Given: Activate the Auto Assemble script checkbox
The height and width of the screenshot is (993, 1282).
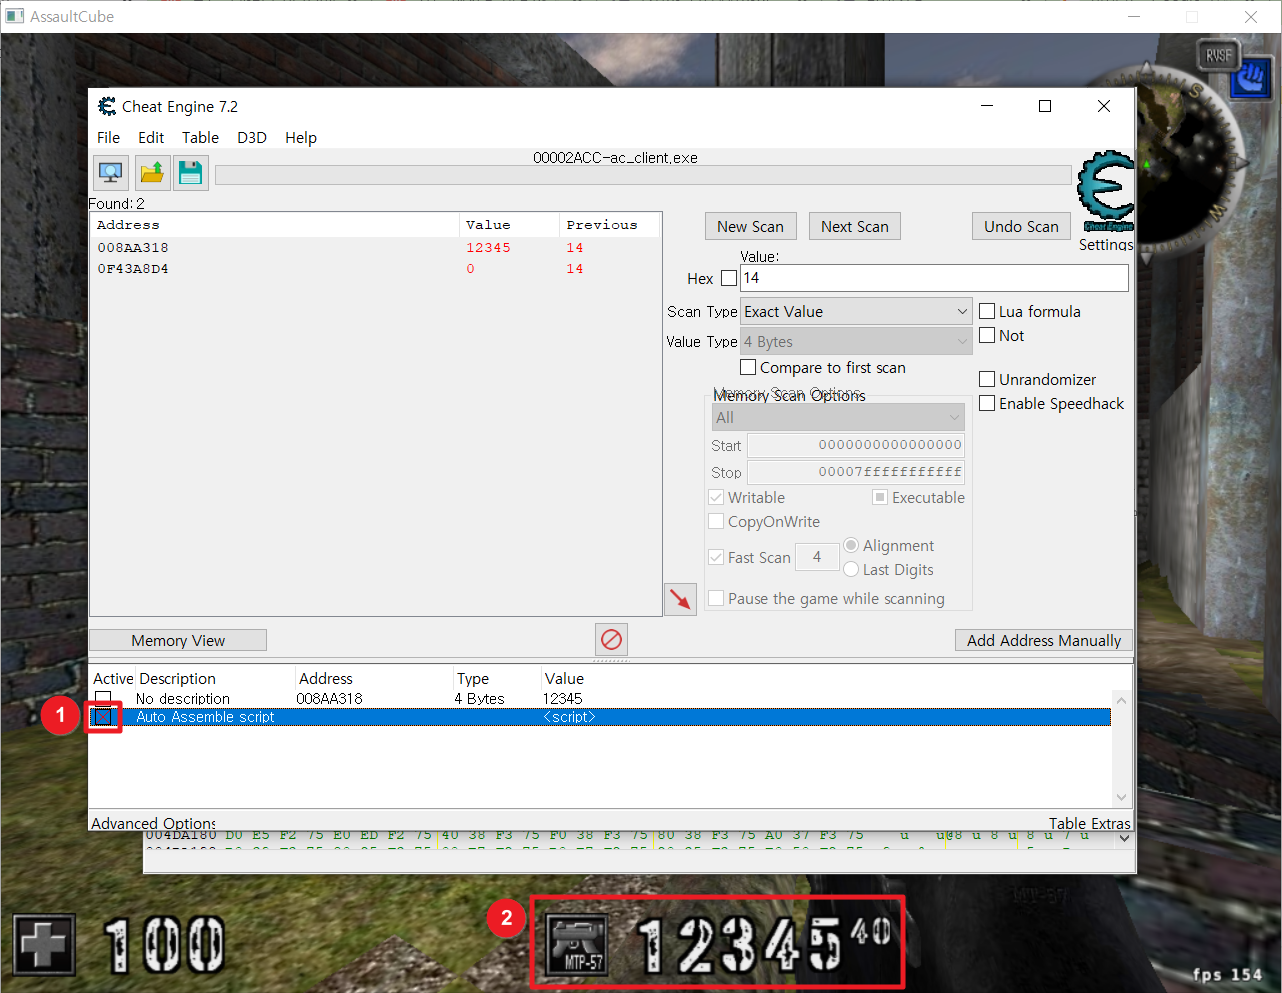Looking at the screenshot, I should point(103,717).
